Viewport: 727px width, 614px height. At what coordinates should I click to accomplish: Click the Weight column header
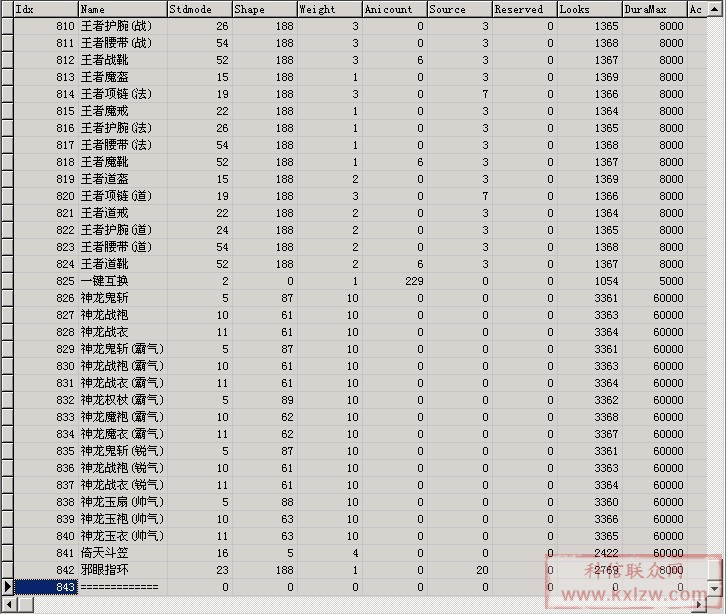(329, 9)
